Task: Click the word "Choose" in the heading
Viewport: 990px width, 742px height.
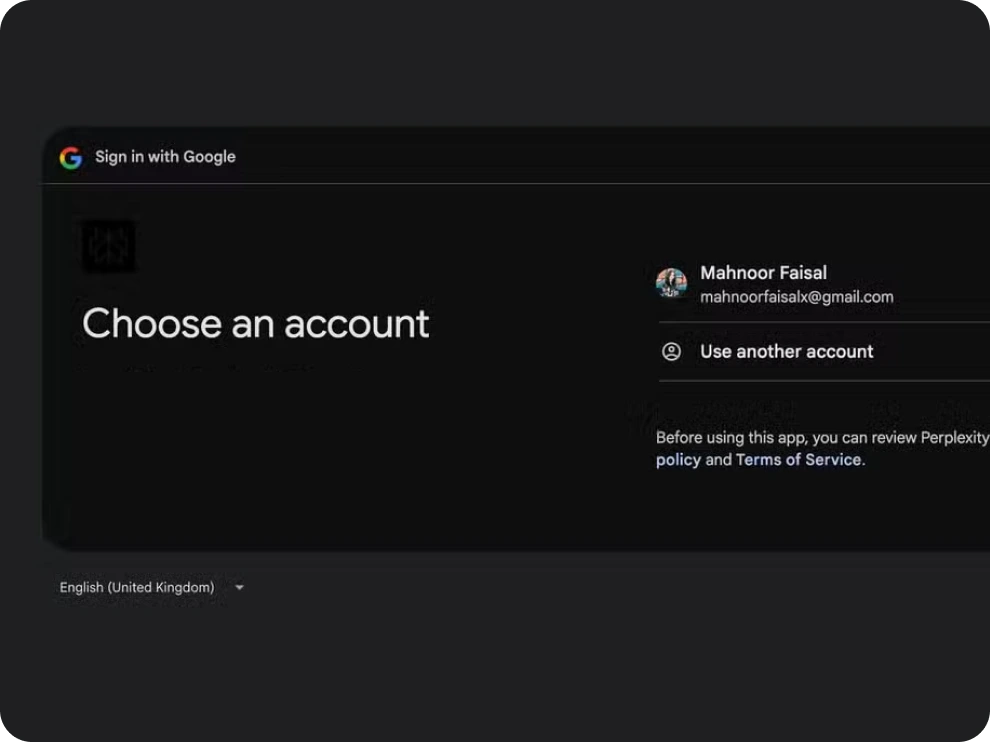Action: point(152,324)
